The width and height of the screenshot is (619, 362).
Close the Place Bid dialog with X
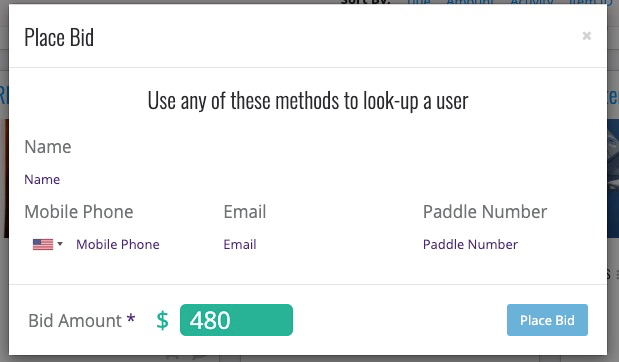point(587,36)
